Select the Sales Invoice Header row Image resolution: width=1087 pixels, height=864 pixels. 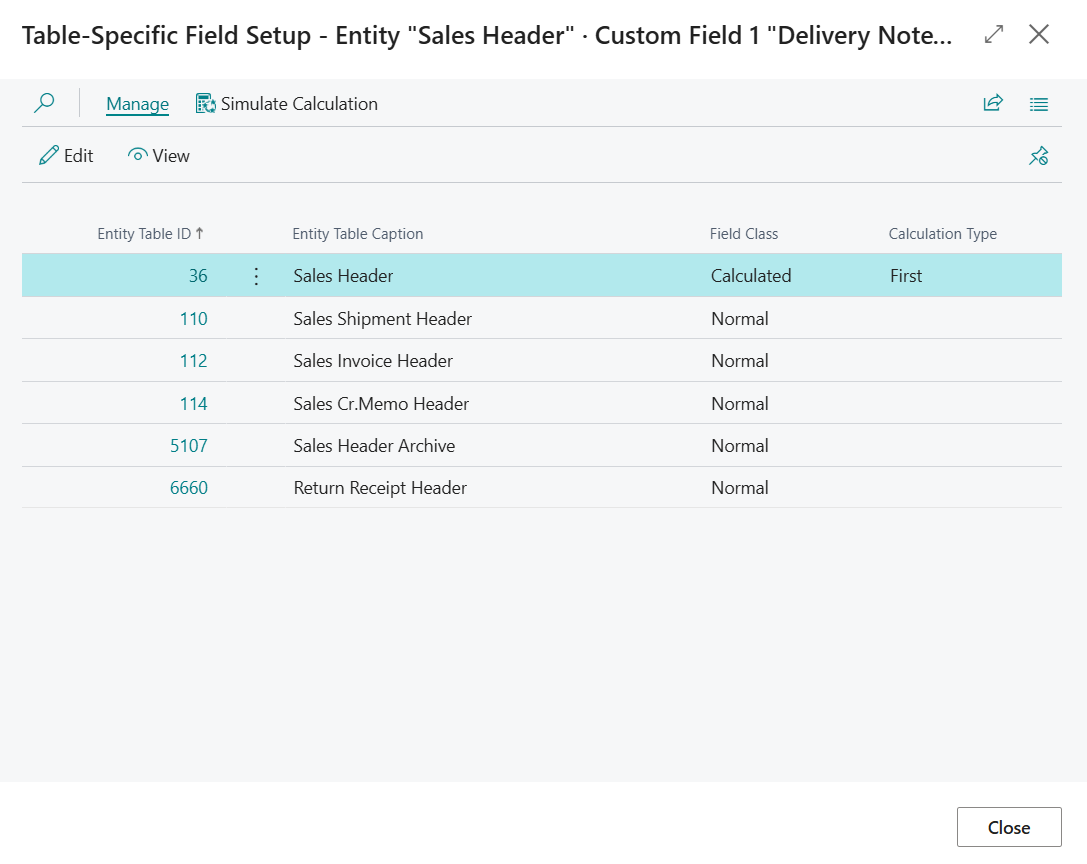373,361
